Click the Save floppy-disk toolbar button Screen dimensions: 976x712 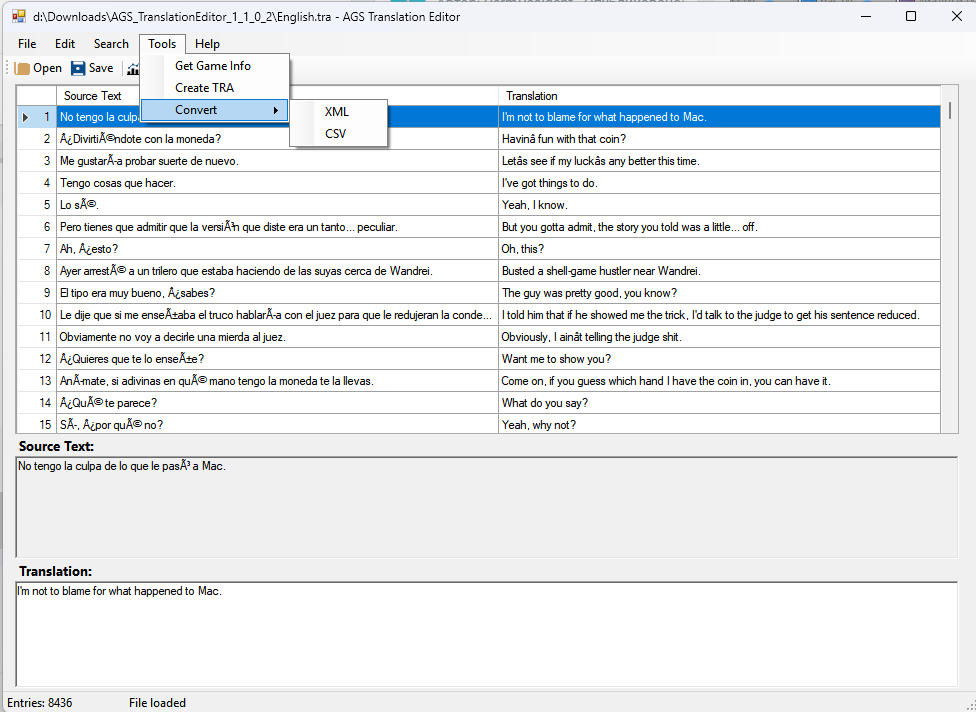click(x=92, y=68)
